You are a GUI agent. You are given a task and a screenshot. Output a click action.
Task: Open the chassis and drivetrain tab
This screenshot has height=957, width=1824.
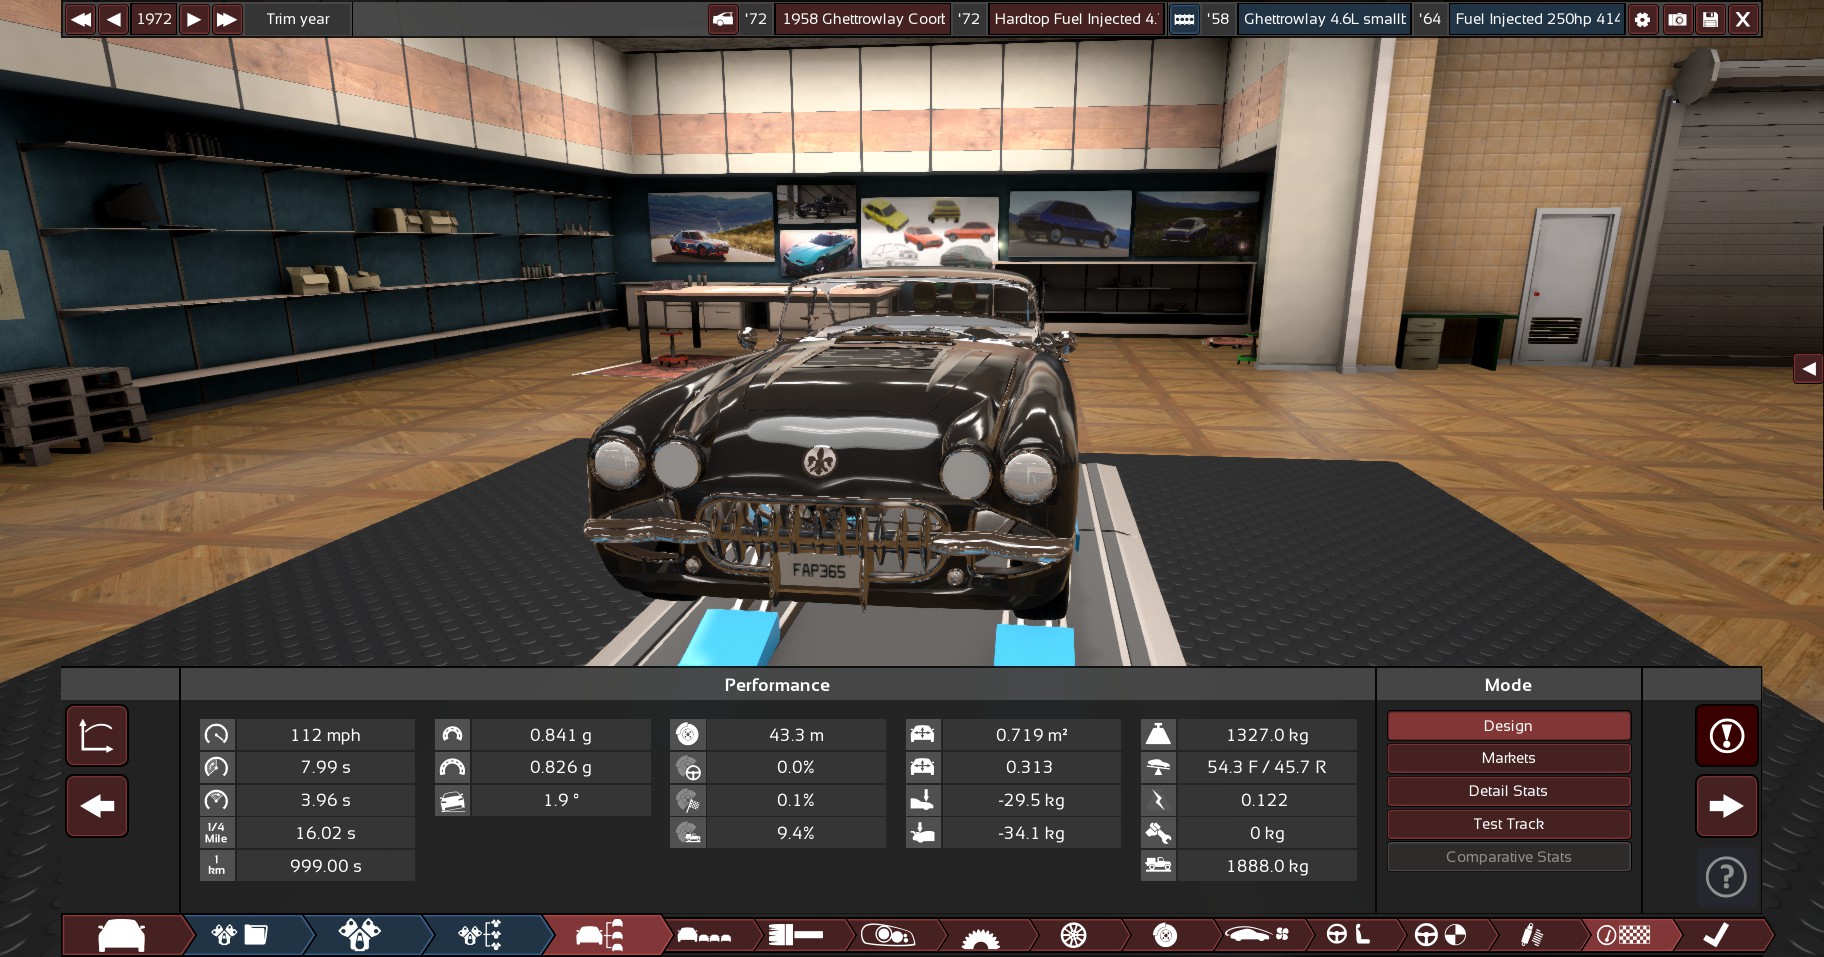[796, 936]
